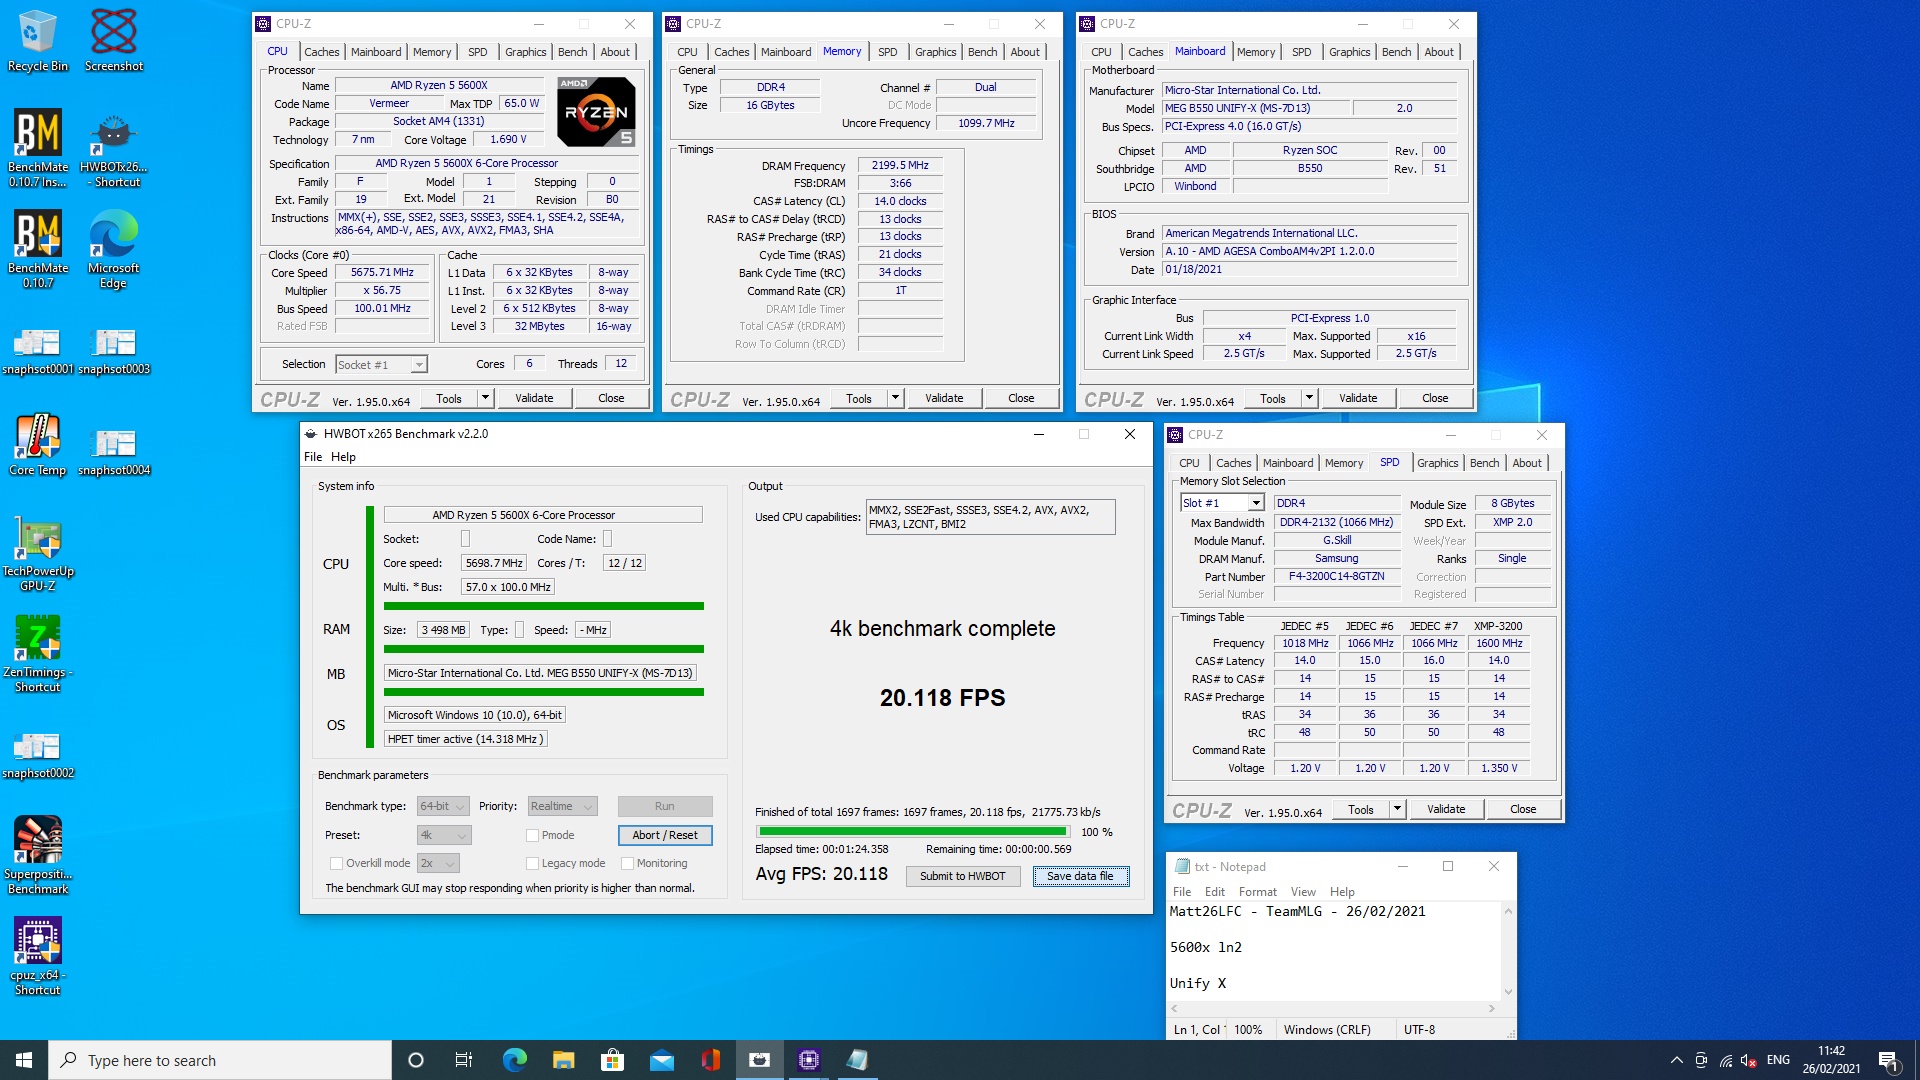Open Microsoft Store from taskbar
This screenshot has width=1920, height=1080.
[612, 1060]
